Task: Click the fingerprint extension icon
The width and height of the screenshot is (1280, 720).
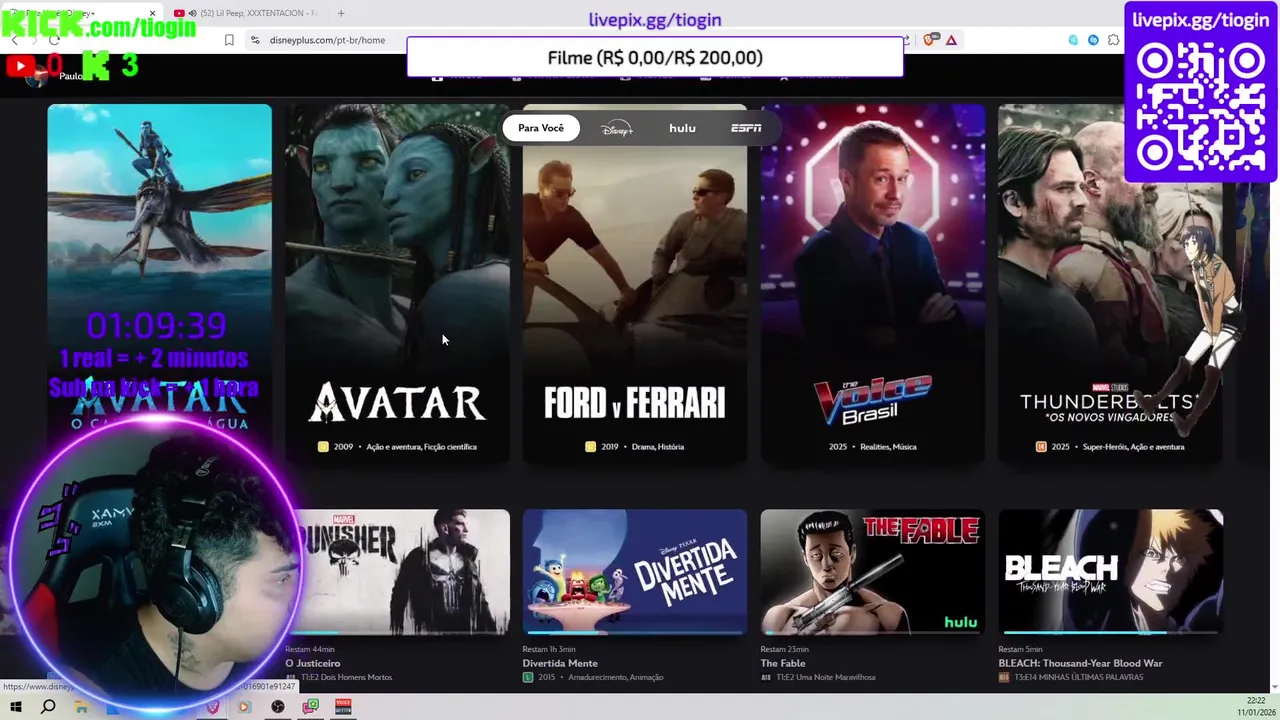Action: click(x=1073, y=40)
